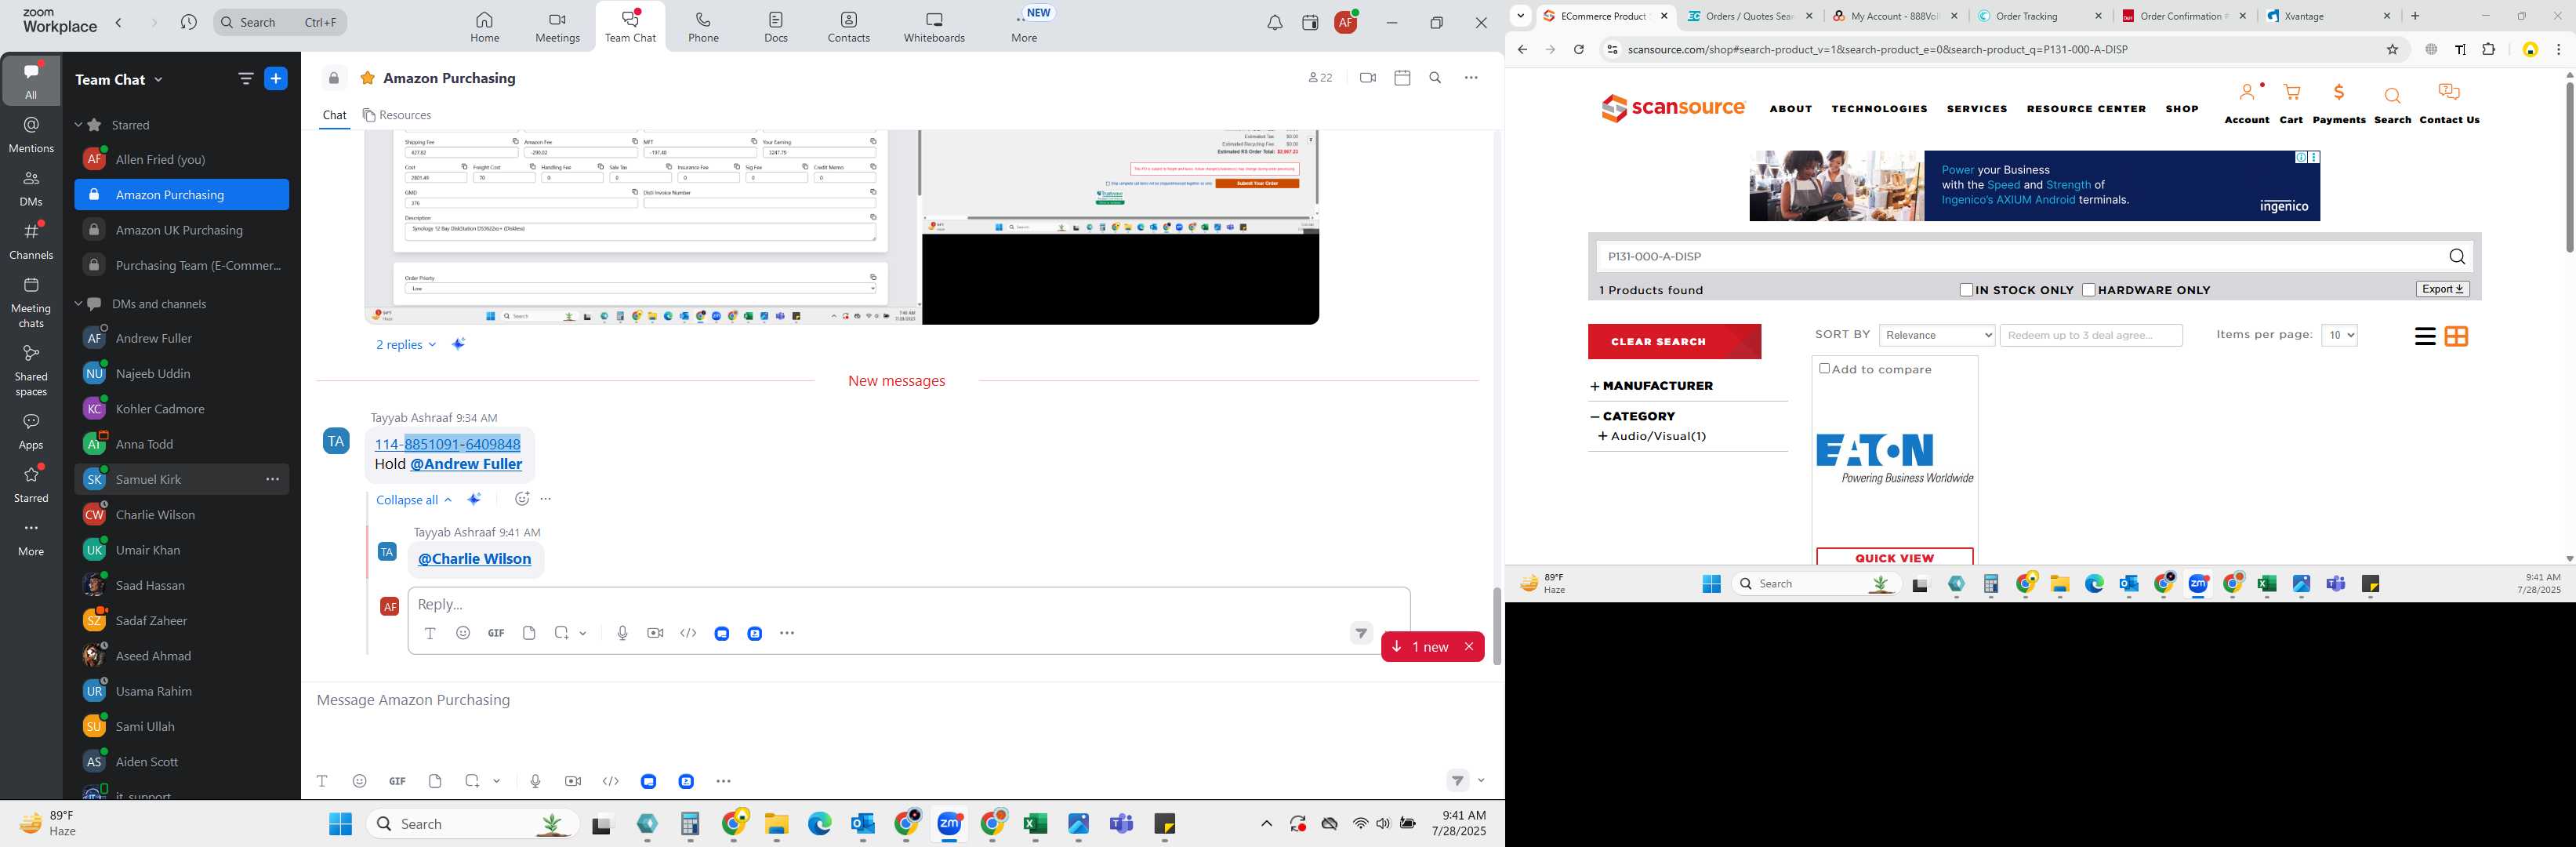Tick Add to compare checkbox
2576x847 pixels.
coord(1824,369)
